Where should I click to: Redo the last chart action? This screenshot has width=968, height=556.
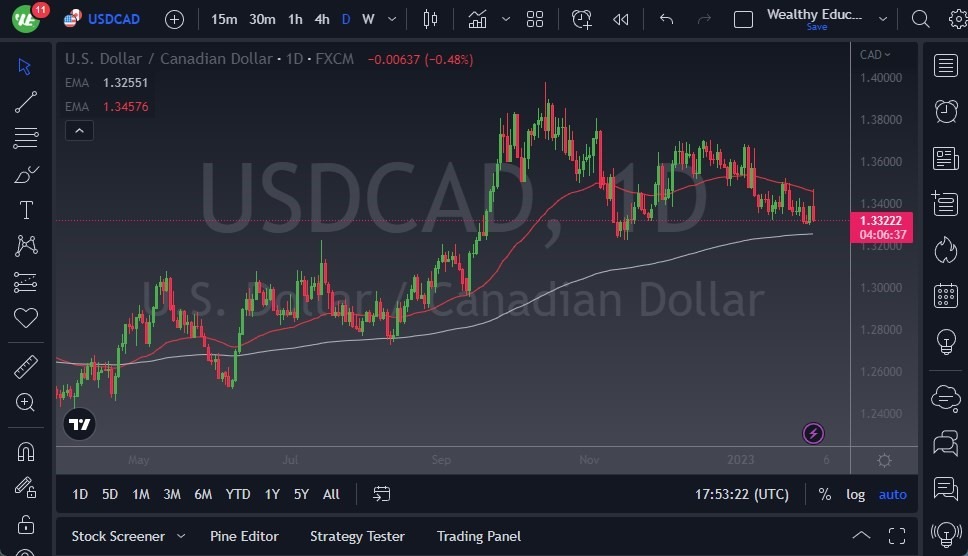704,20
